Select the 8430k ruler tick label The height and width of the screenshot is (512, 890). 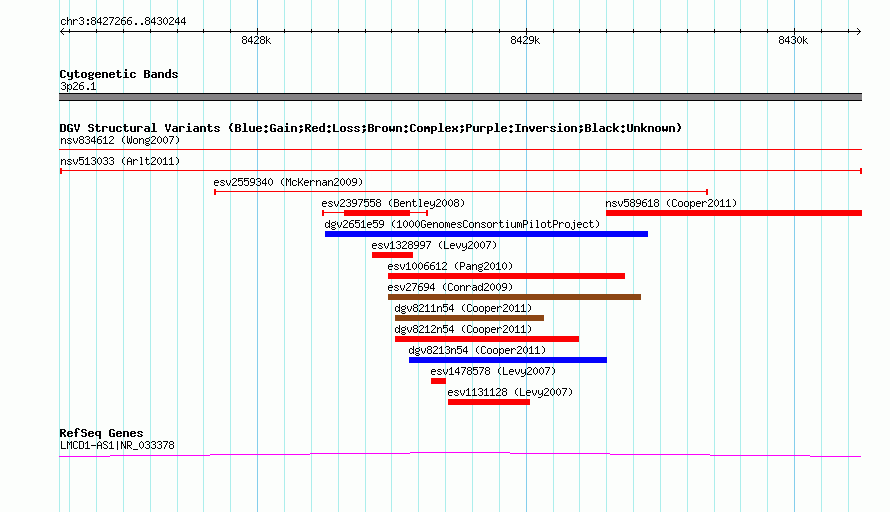pos(793,40)
